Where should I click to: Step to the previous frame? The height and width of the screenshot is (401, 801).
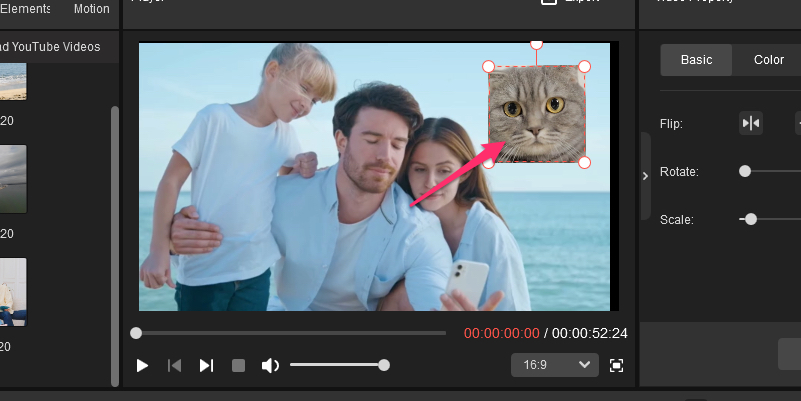(x=174, y=366)
